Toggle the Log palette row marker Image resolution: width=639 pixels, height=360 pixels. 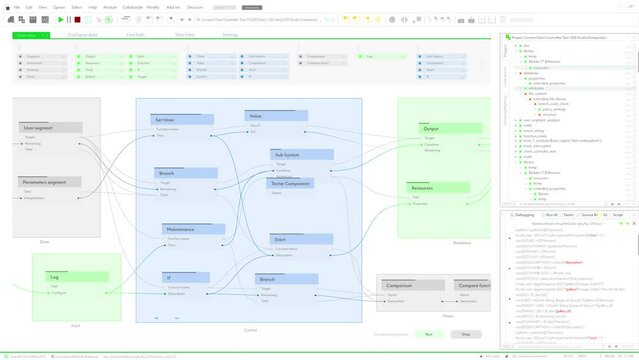coord(360,56)
